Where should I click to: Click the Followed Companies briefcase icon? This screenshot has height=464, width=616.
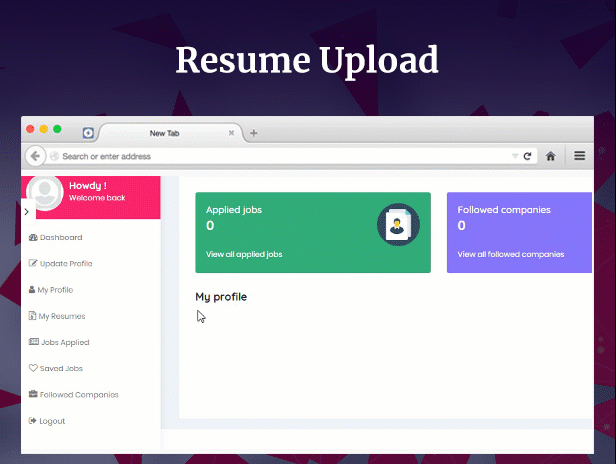(33, 394)
